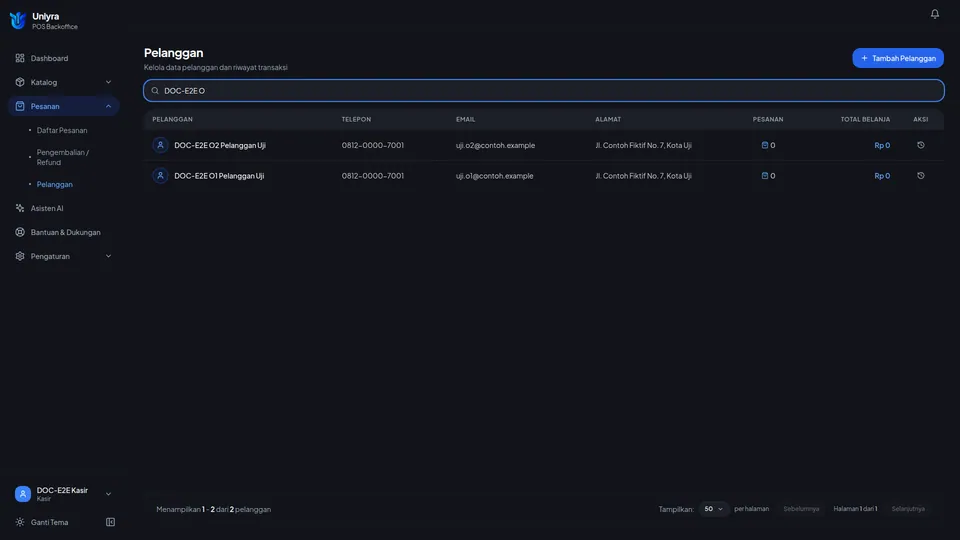
Task: Click phone number in O2 row
Action: pyautogui.click(x=372, y=145)
